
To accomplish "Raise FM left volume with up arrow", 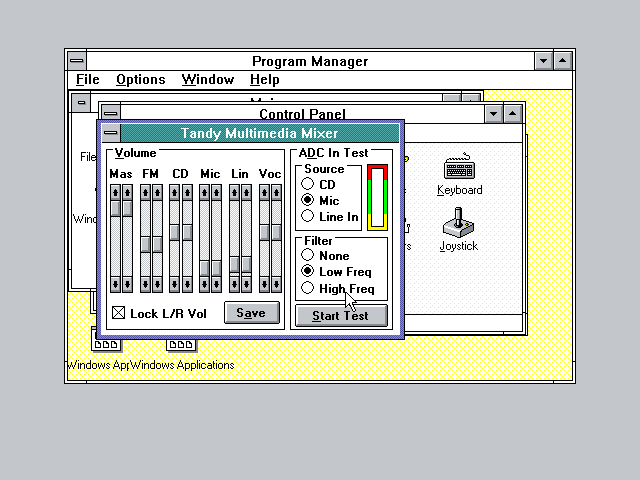I will click(x=145, y=192).
